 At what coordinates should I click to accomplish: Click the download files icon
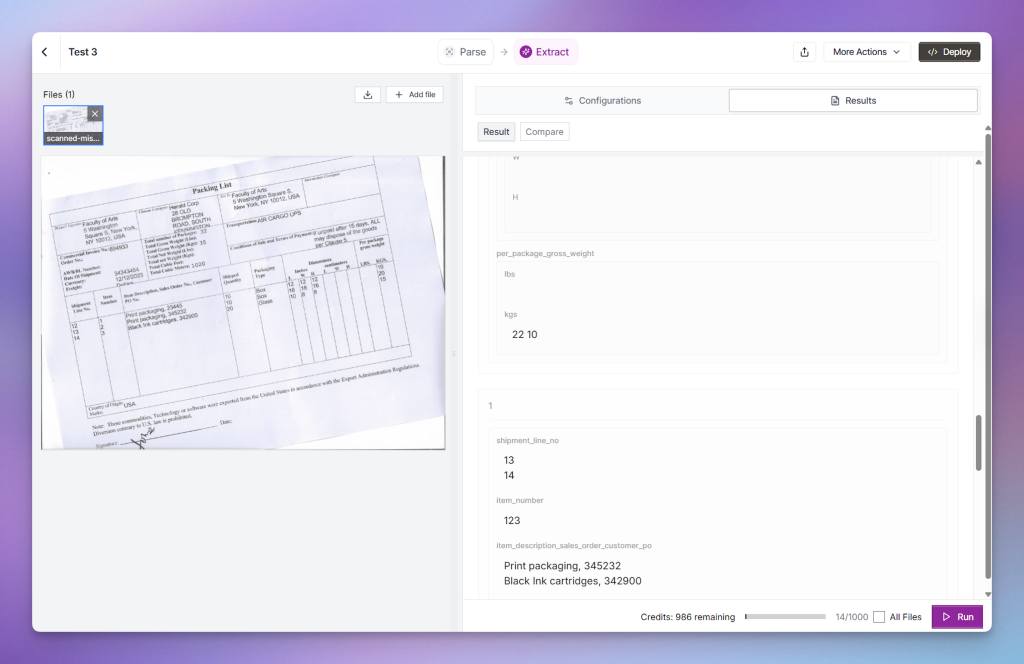point(367,95)
